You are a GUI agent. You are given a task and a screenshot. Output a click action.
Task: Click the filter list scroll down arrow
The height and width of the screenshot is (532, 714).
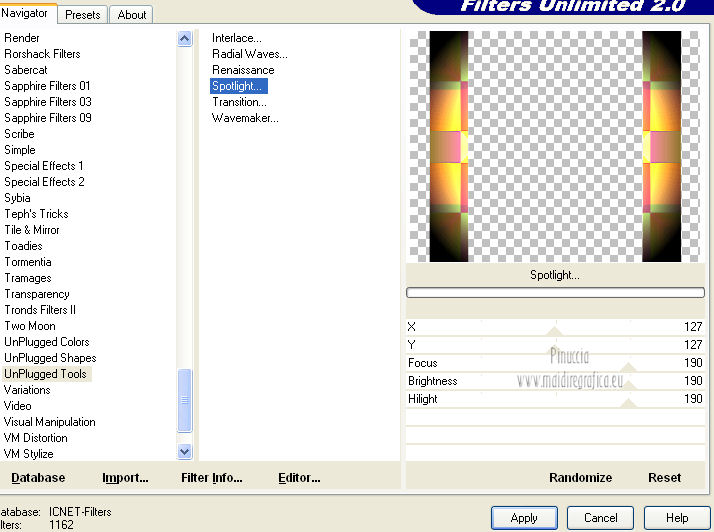(184, 451)
